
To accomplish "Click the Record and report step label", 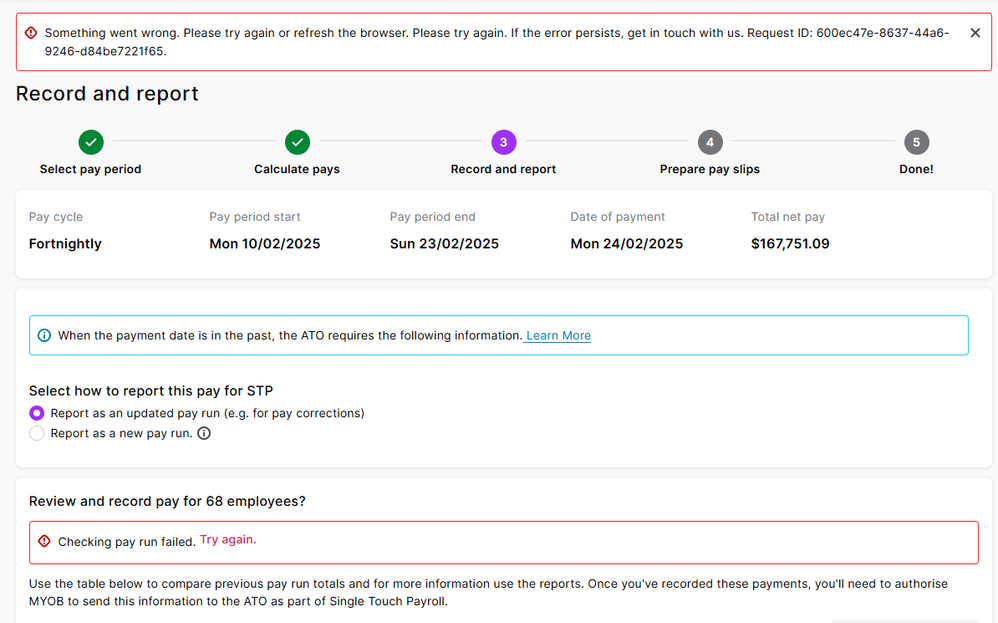I will coord(503,169).
